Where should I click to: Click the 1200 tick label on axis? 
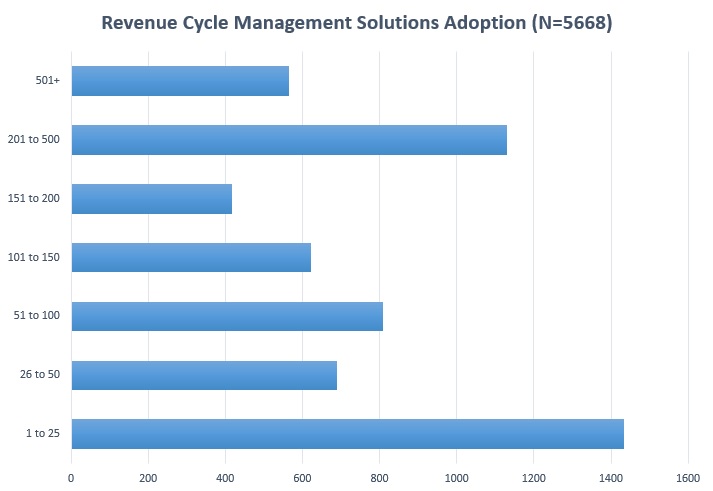pos(533,476)
